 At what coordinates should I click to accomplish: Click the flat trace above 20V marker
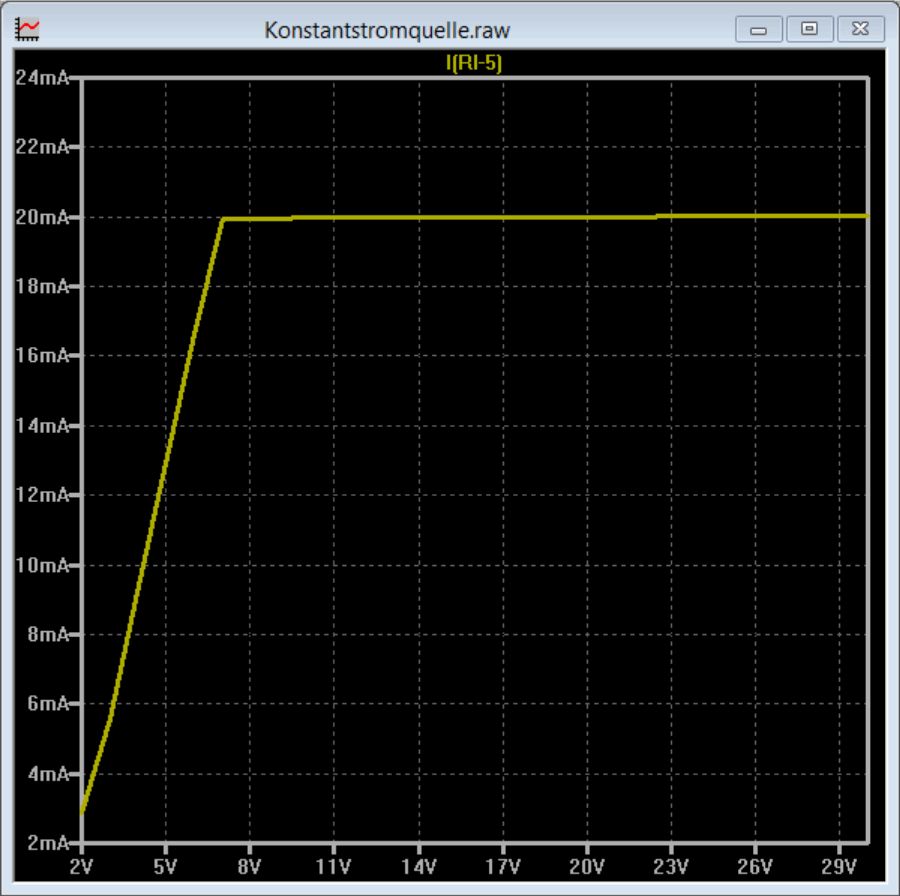[587, 218]
